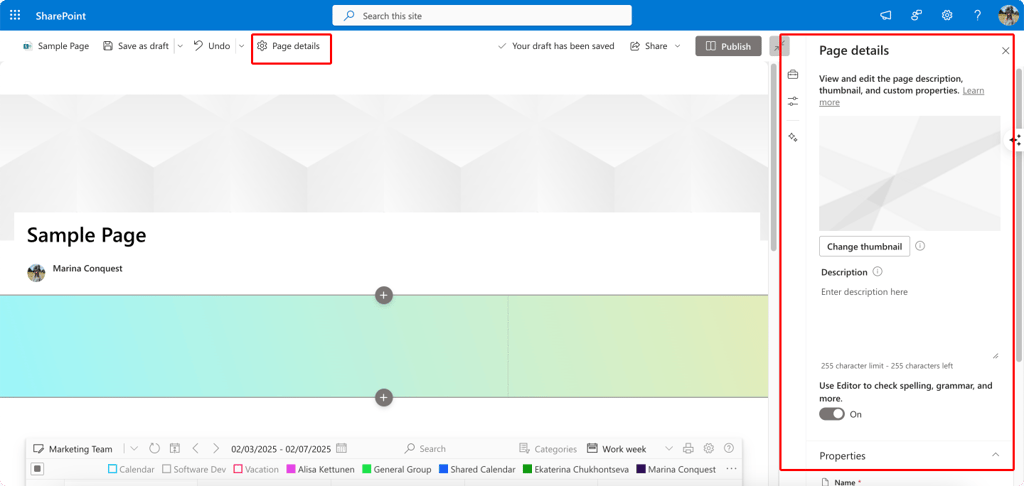1024x486 pixels.
Task: Open the account profile picture in header
Action: click(1008, 16)
